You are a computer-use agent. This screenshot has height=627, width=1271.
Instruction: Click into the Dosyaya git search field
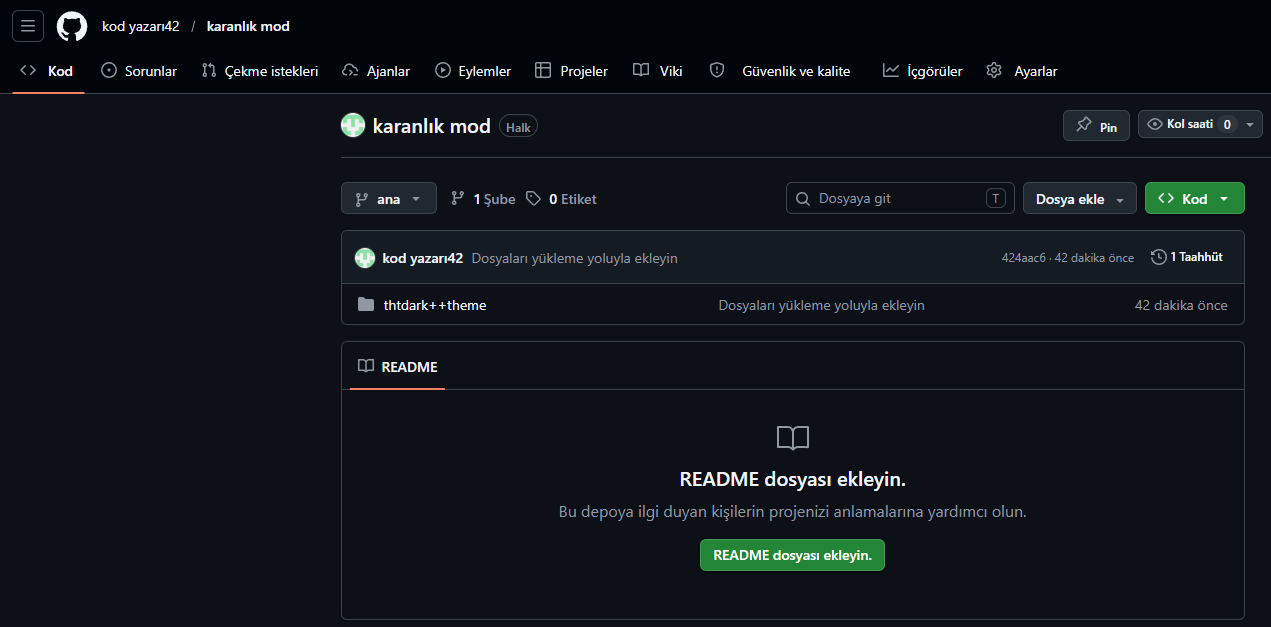[900, 198]
